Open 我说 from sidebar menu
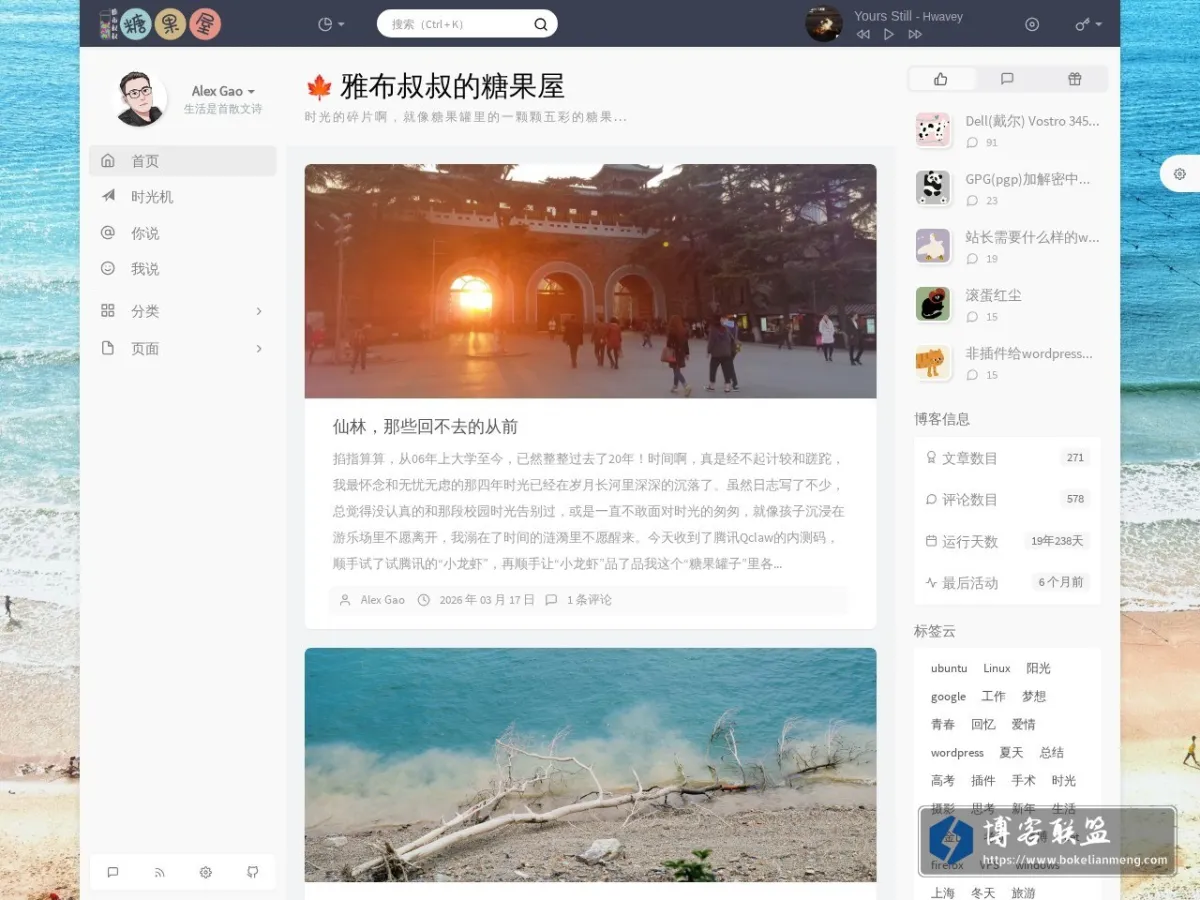The image size is (1200, 900). [x=183, y=269]
